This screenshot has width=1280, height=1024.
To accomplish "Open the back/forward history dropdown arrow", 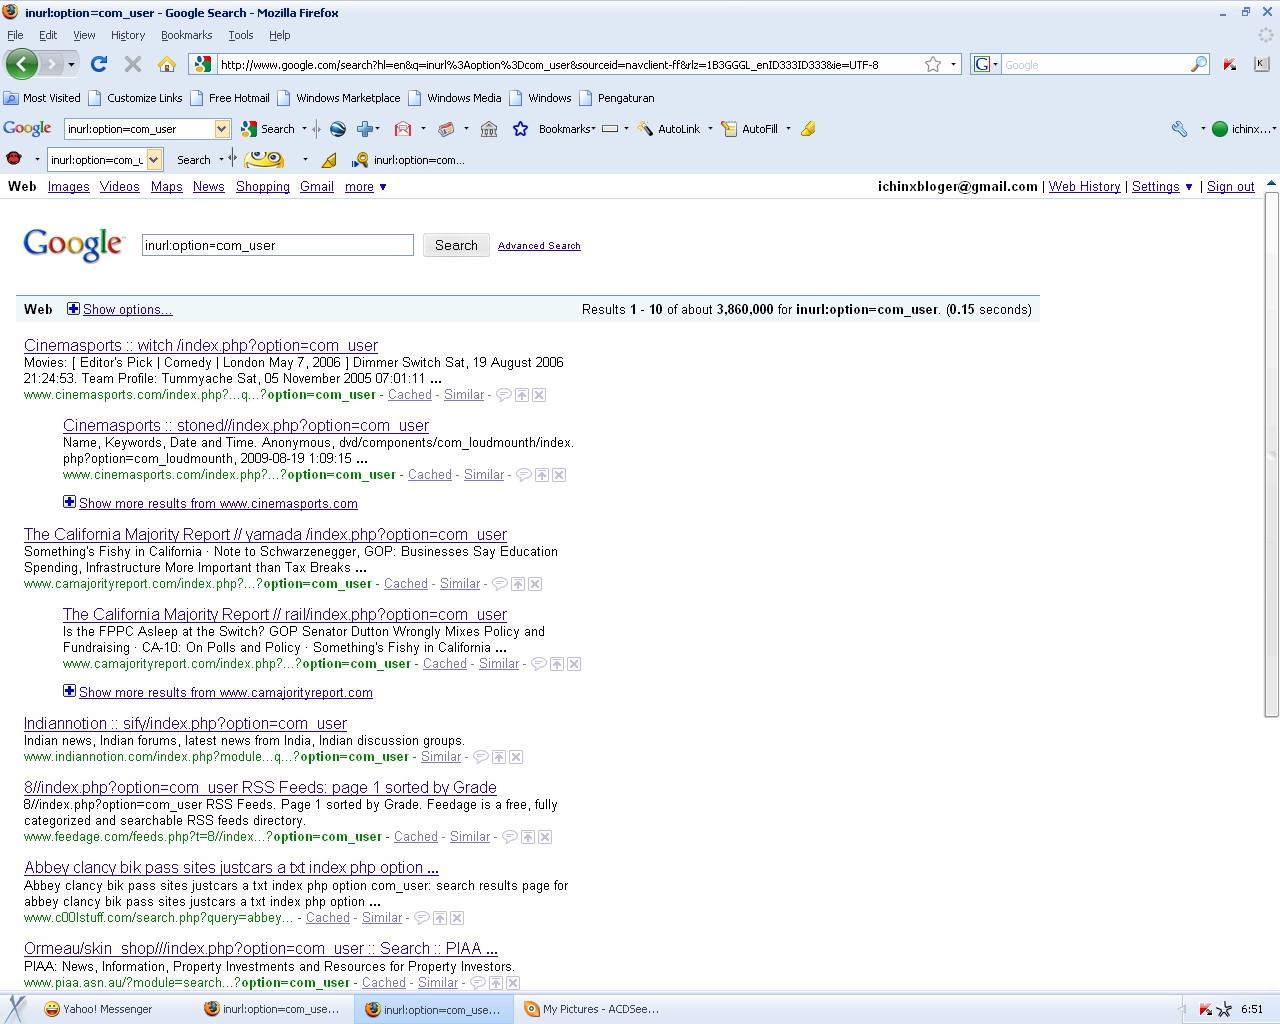I will click(71, 64).
